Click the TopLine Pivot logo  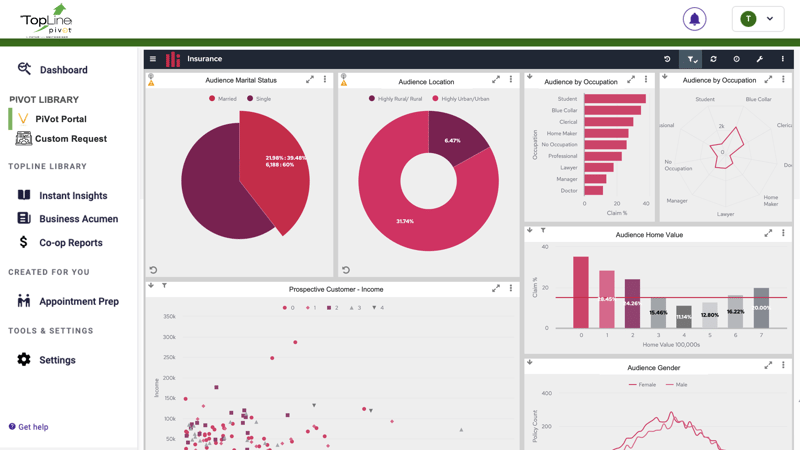coord(46,20)
